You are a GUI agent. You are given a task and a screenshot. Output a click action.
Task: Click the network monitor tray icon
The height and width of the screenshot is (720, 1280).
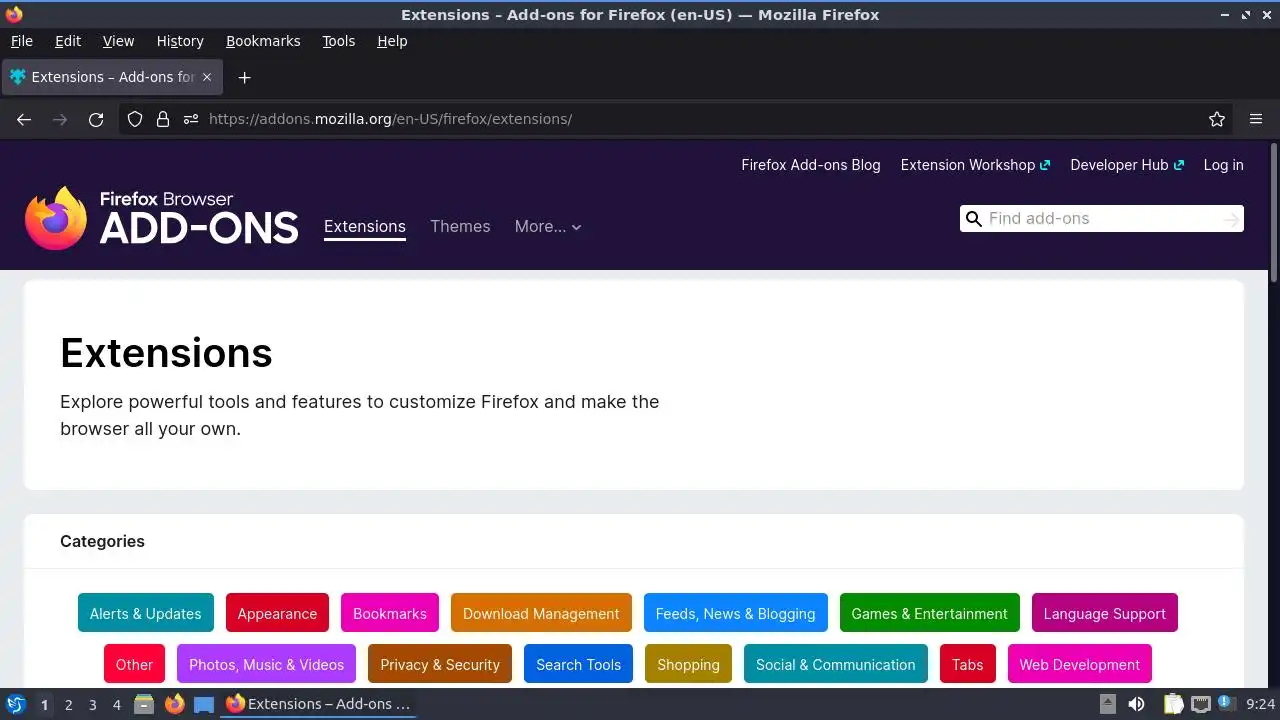point(1200,704)
